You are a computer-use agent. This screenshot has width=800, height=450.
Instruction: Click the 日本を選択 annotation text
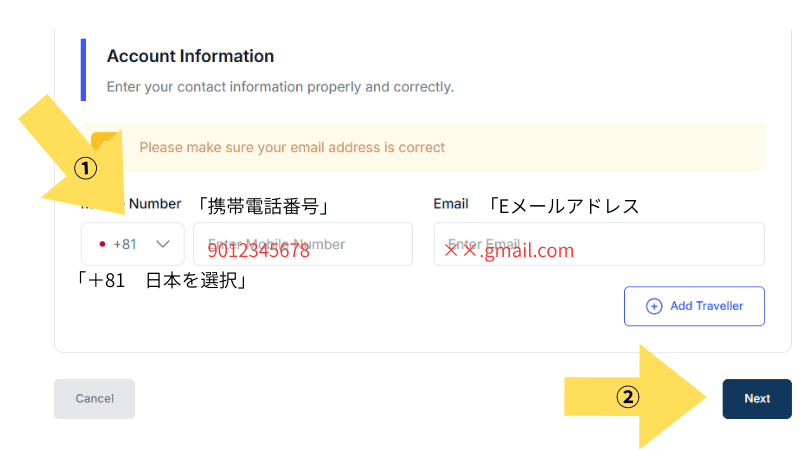coord(194,280)
